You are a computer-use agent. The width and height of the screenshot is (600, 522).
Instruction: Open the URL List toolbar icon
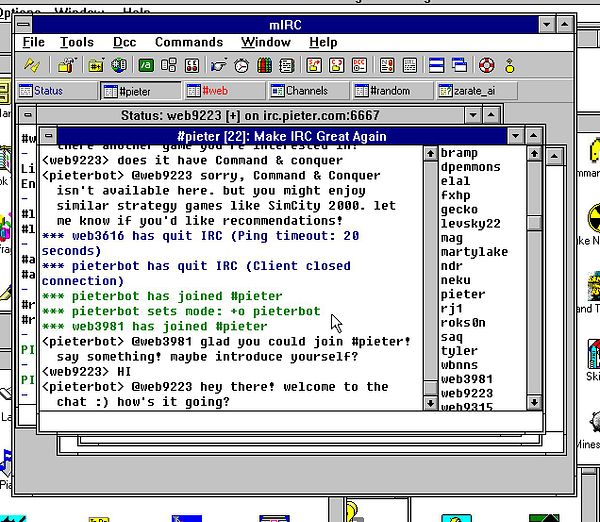[410, 65]
